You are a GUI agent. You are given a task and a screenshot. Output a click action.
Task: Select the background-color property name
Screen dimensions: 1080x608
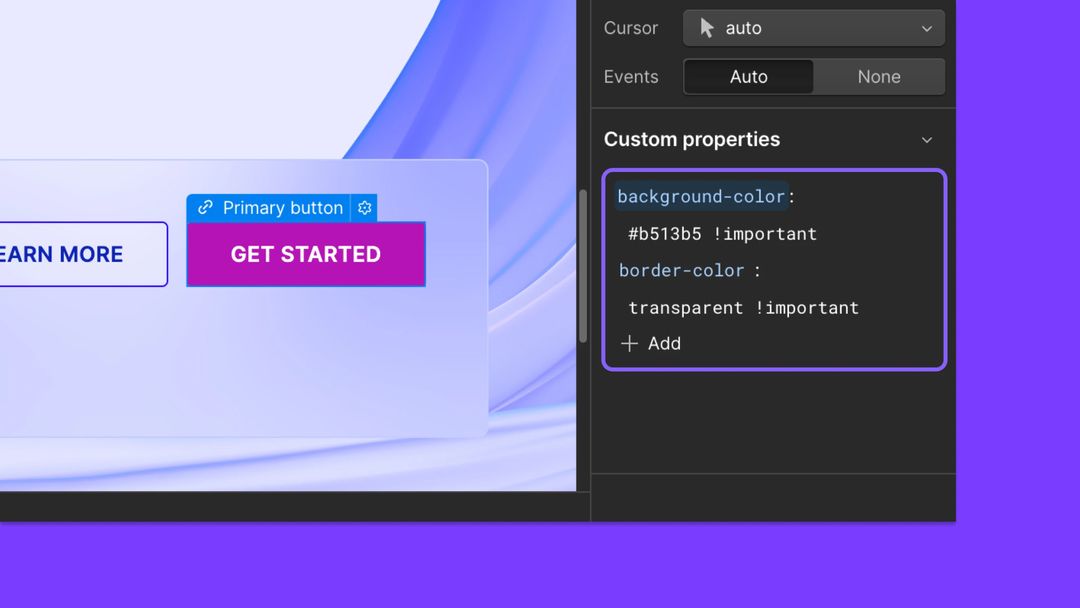coord(700,196)
